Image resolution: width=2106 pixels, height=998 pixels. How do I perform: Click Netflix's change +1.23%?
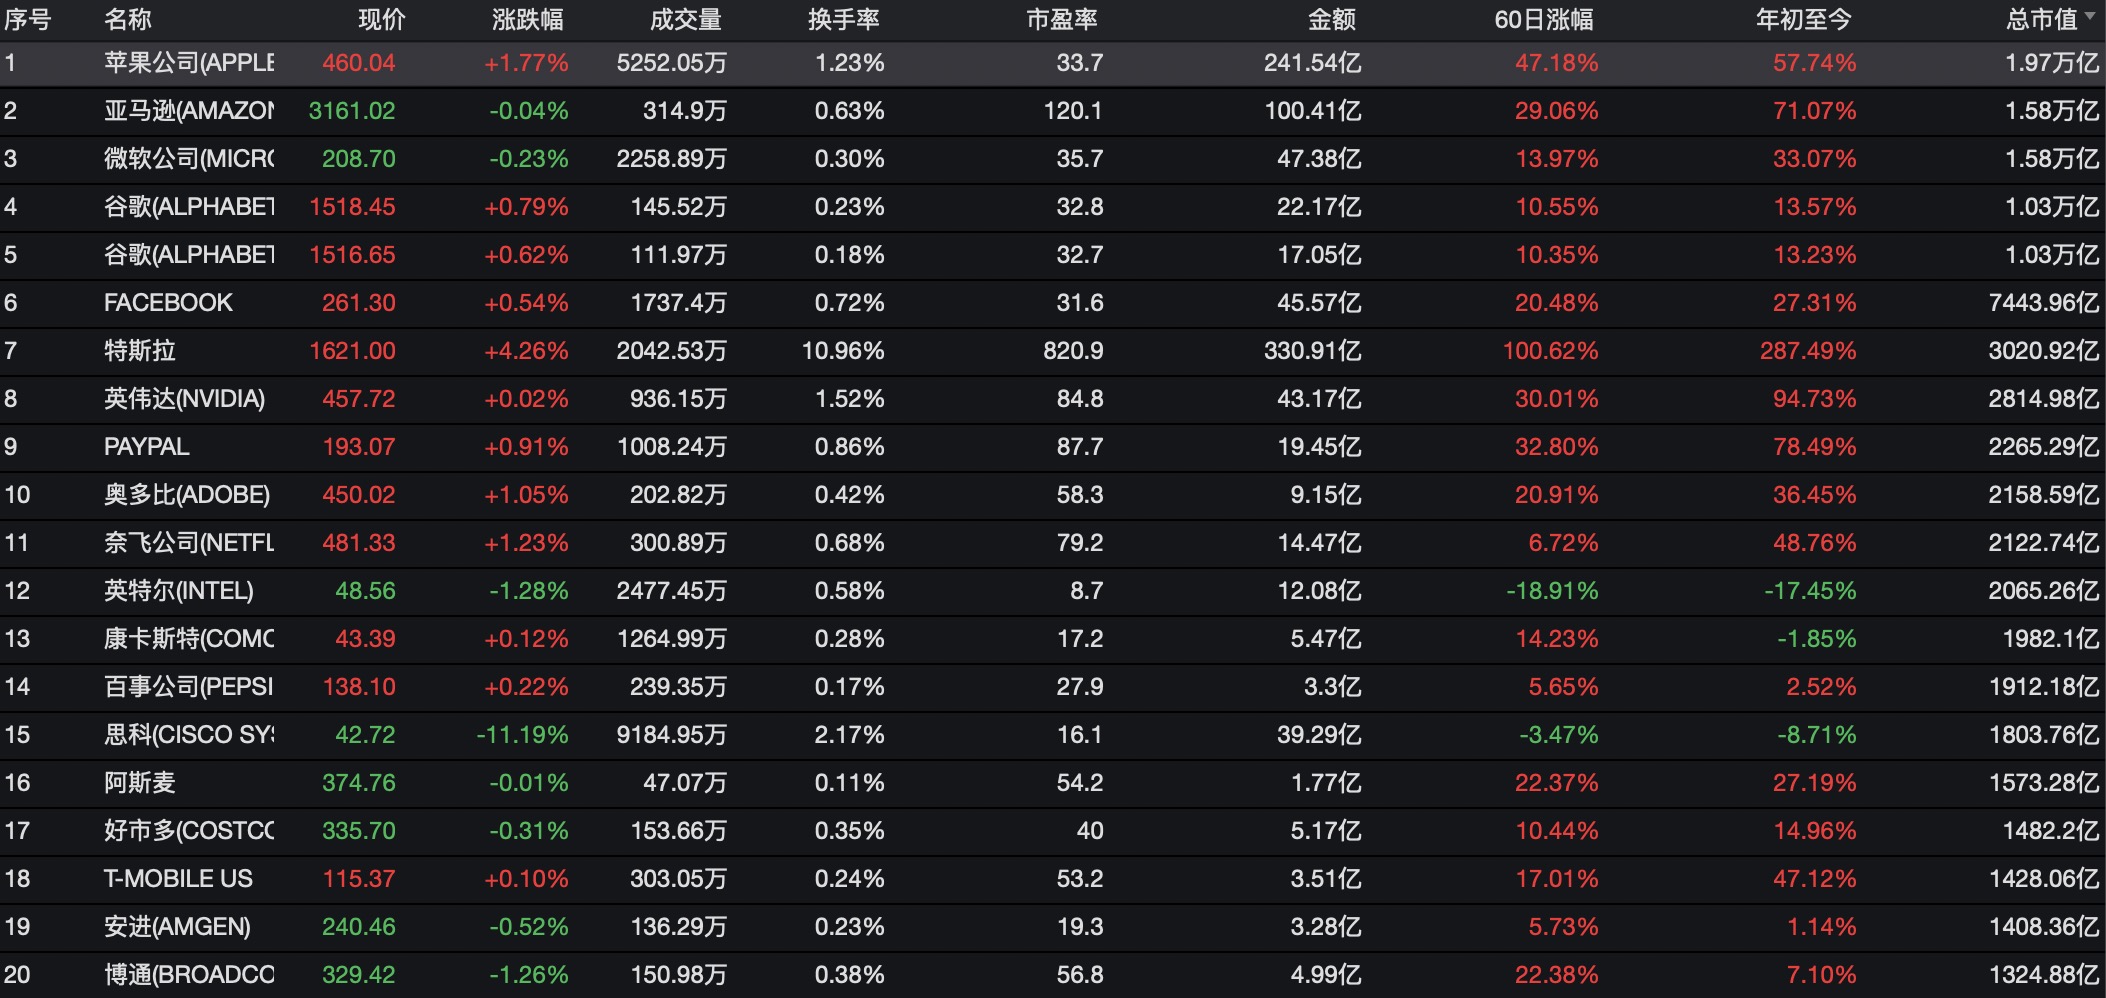click(526, 543)
